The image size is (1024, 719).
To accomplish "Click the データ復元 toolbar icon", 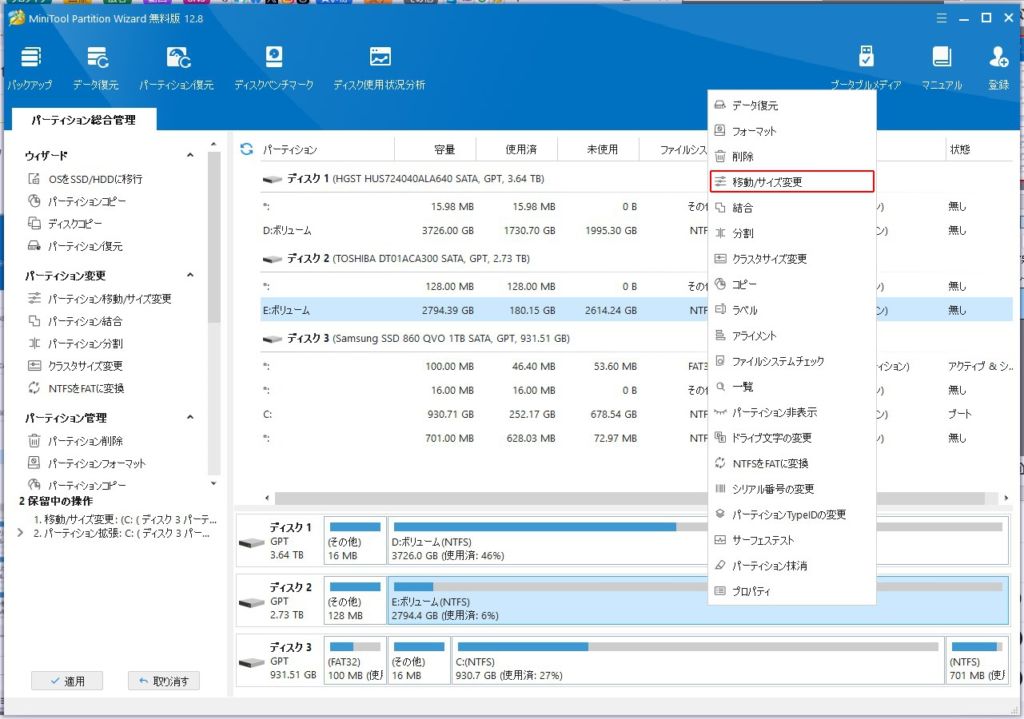I will pos(96,59).
